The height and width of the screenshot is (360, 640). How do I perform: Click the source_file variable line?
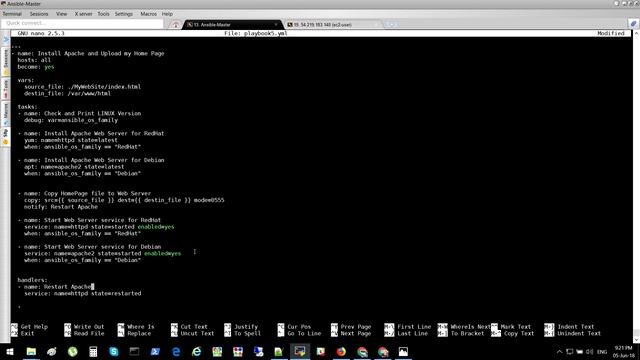point(82,87)
